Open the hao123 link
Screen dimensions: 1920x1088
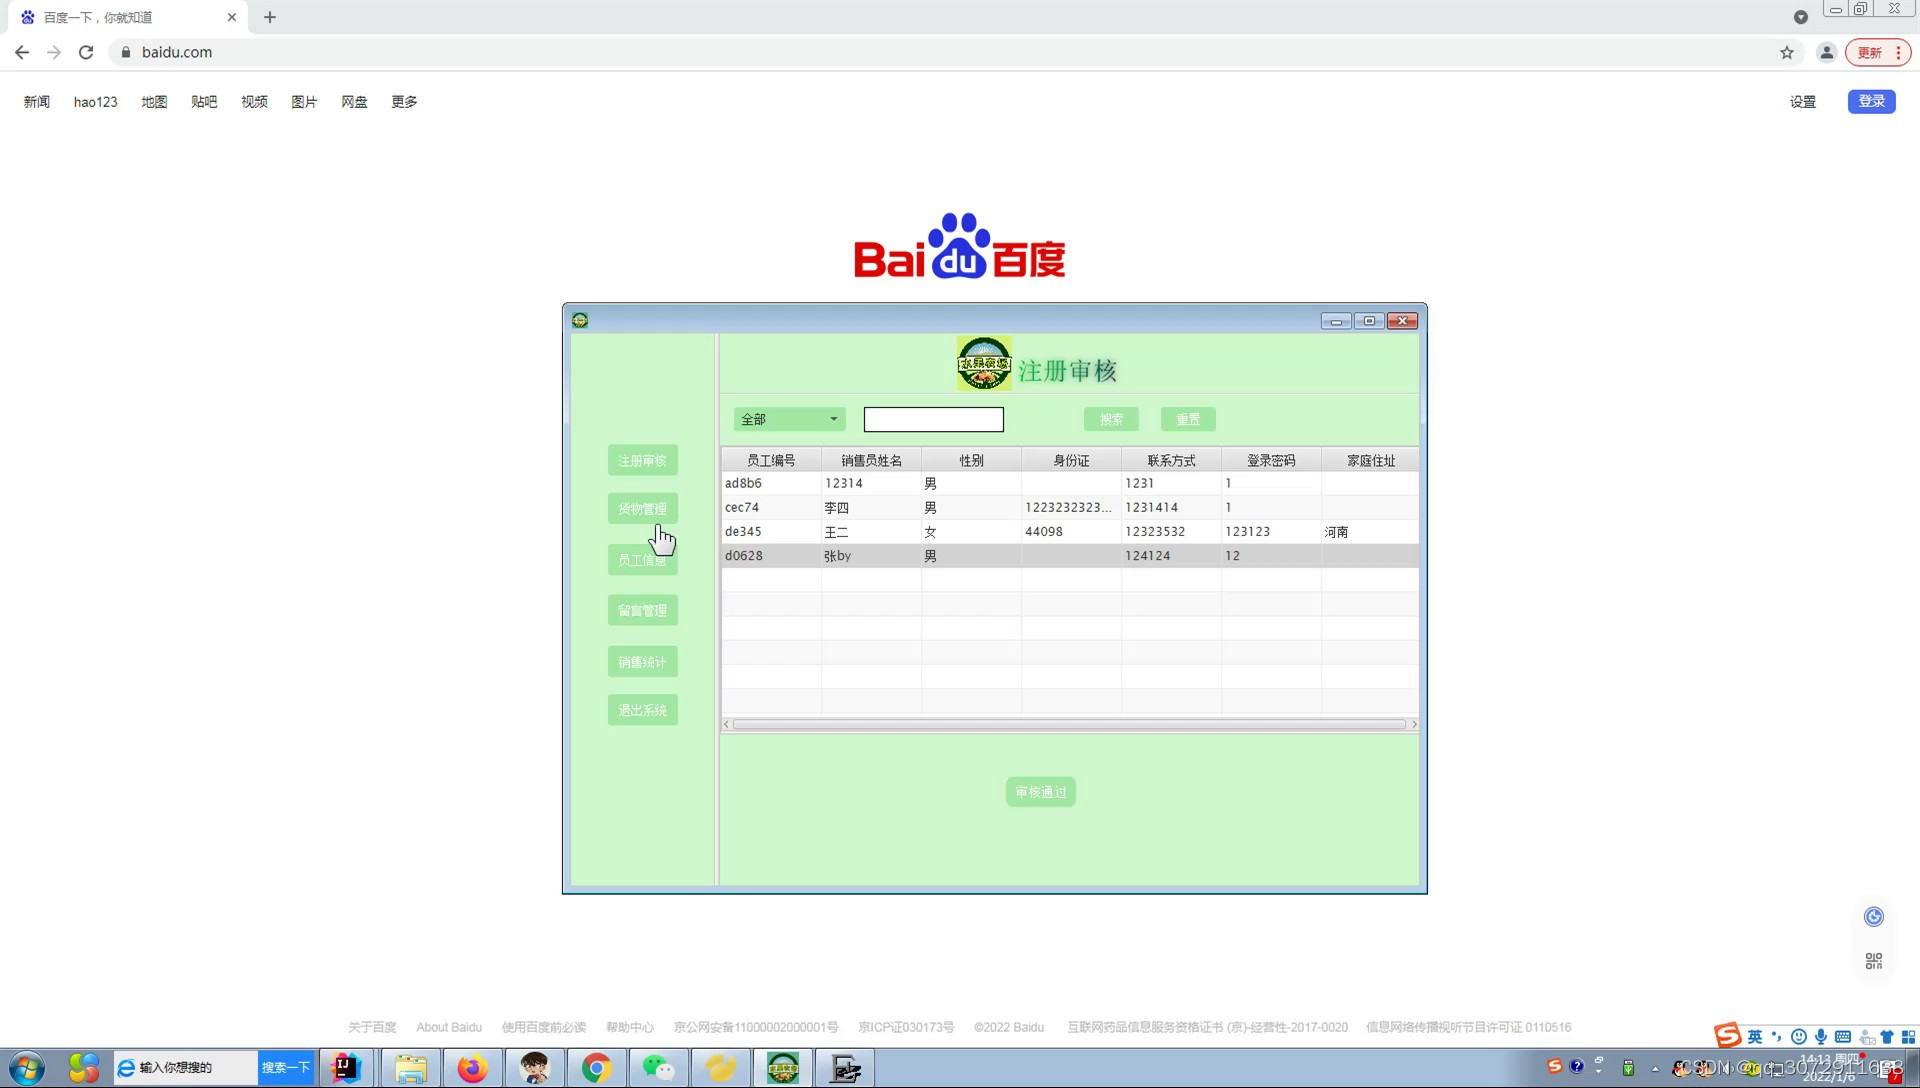[95, 101]
